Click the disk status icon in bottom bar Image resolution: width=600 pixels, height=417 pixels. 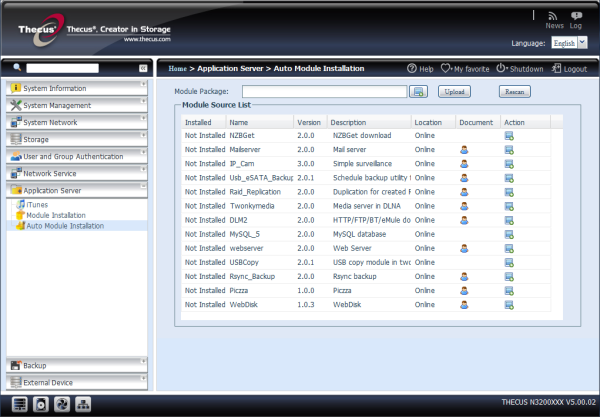(40, 405)
